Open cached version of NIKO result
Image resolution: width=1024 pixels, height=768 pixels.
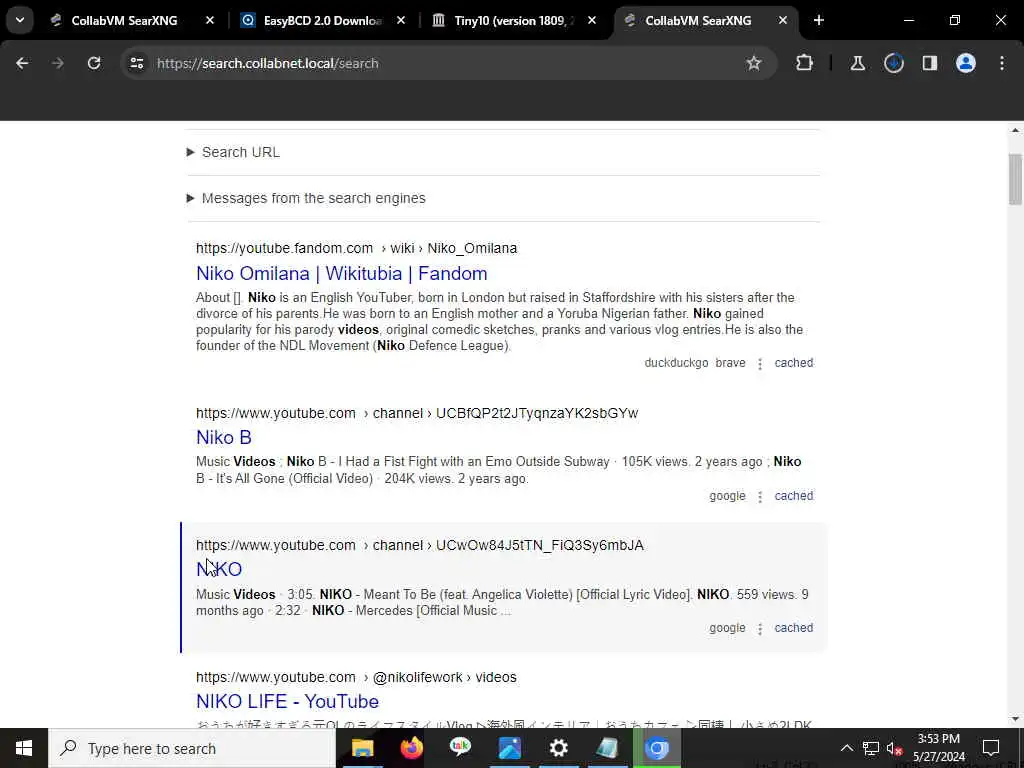793,628
